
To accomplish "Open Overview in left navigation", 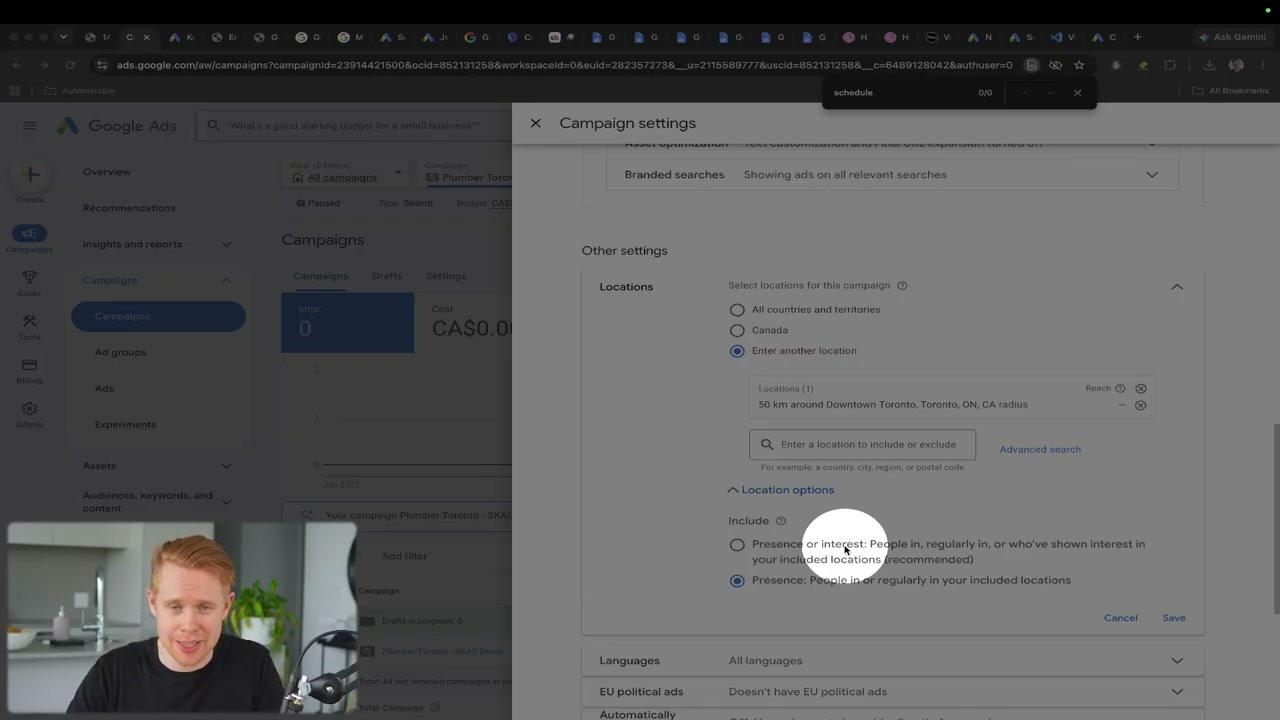I will [107, 172].
